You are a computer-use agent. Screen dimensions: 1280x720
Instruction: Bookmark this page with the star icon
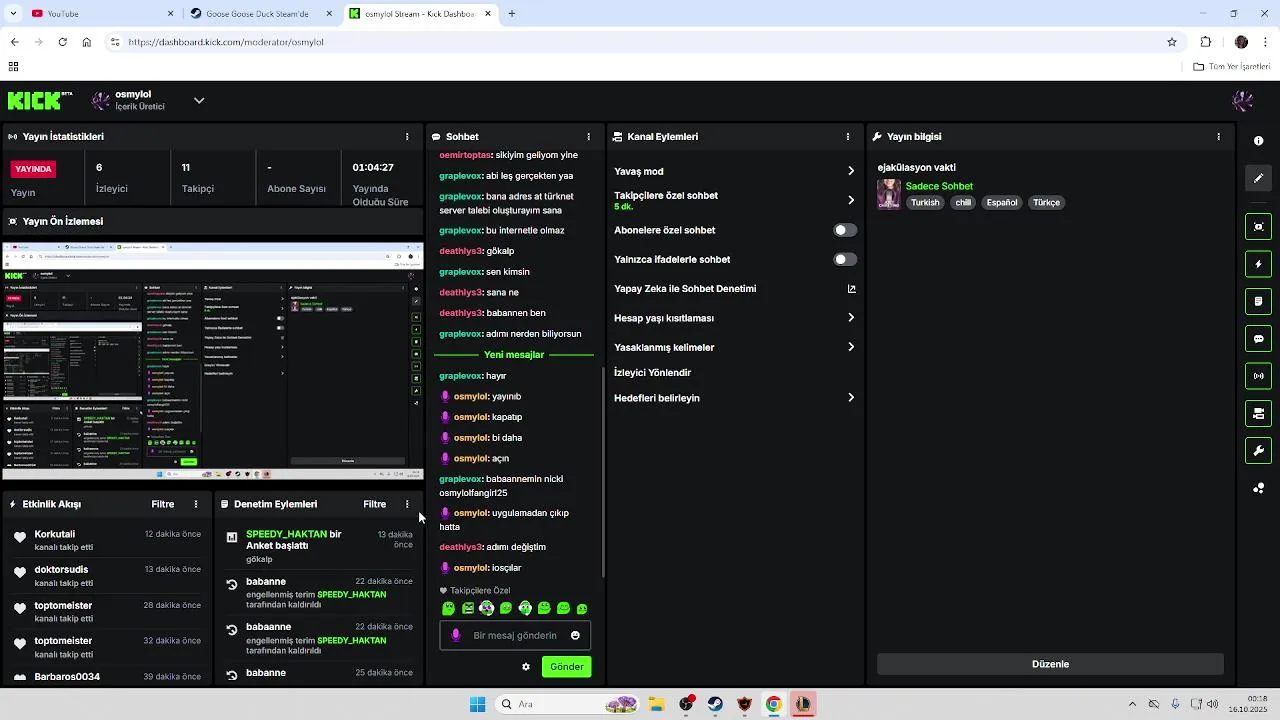[x=1172, y=42]
